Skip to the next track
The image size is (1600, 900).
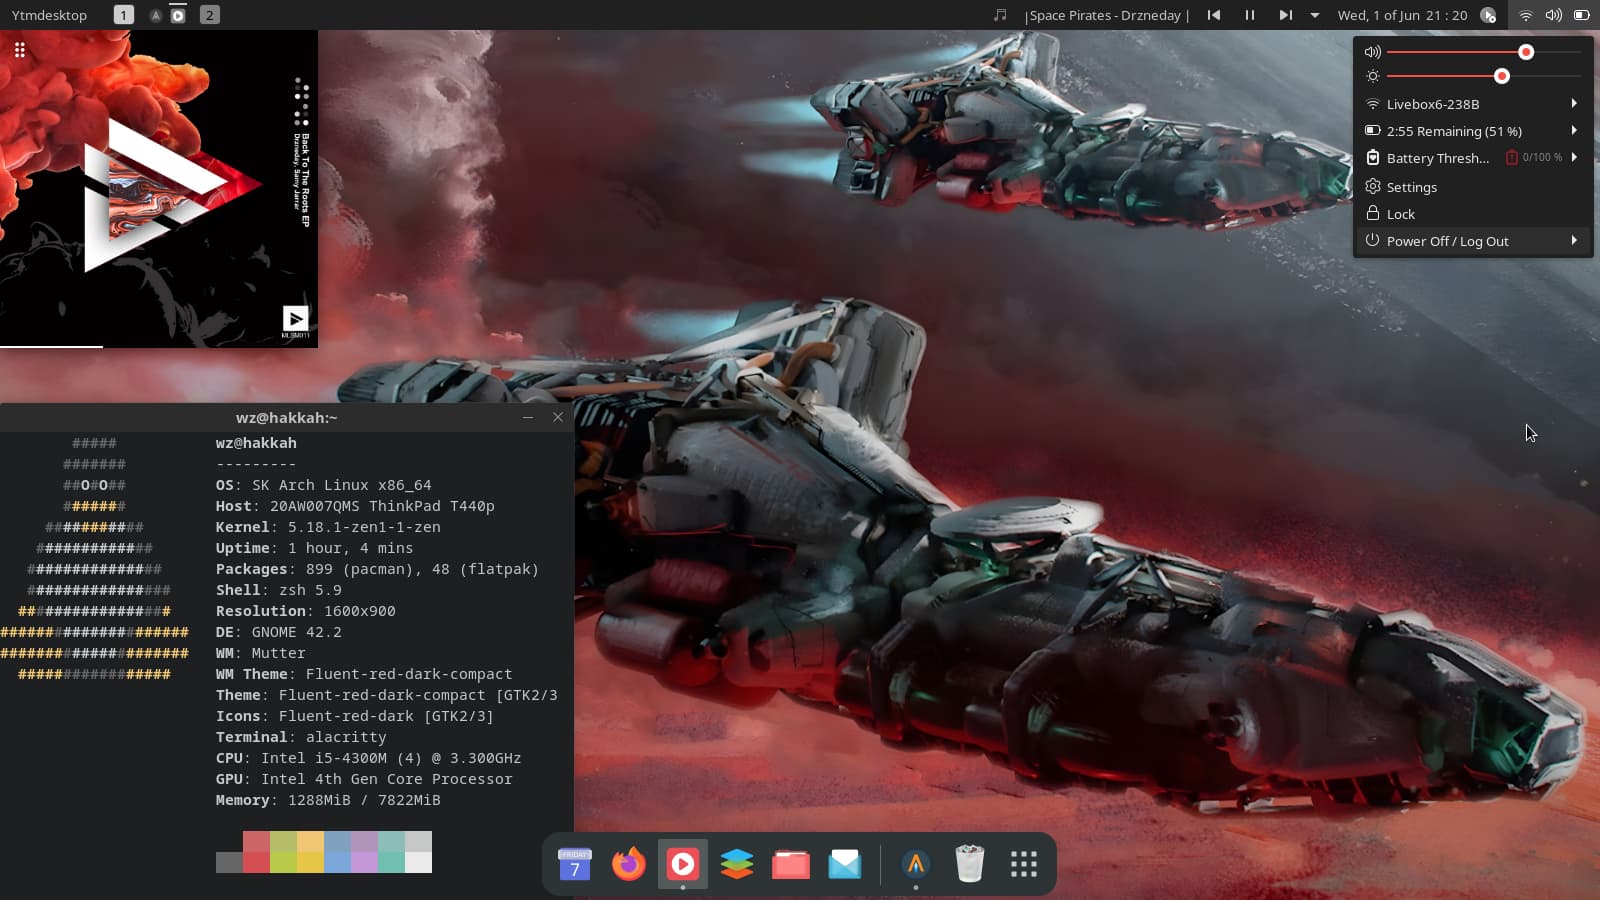(1285, 15)
